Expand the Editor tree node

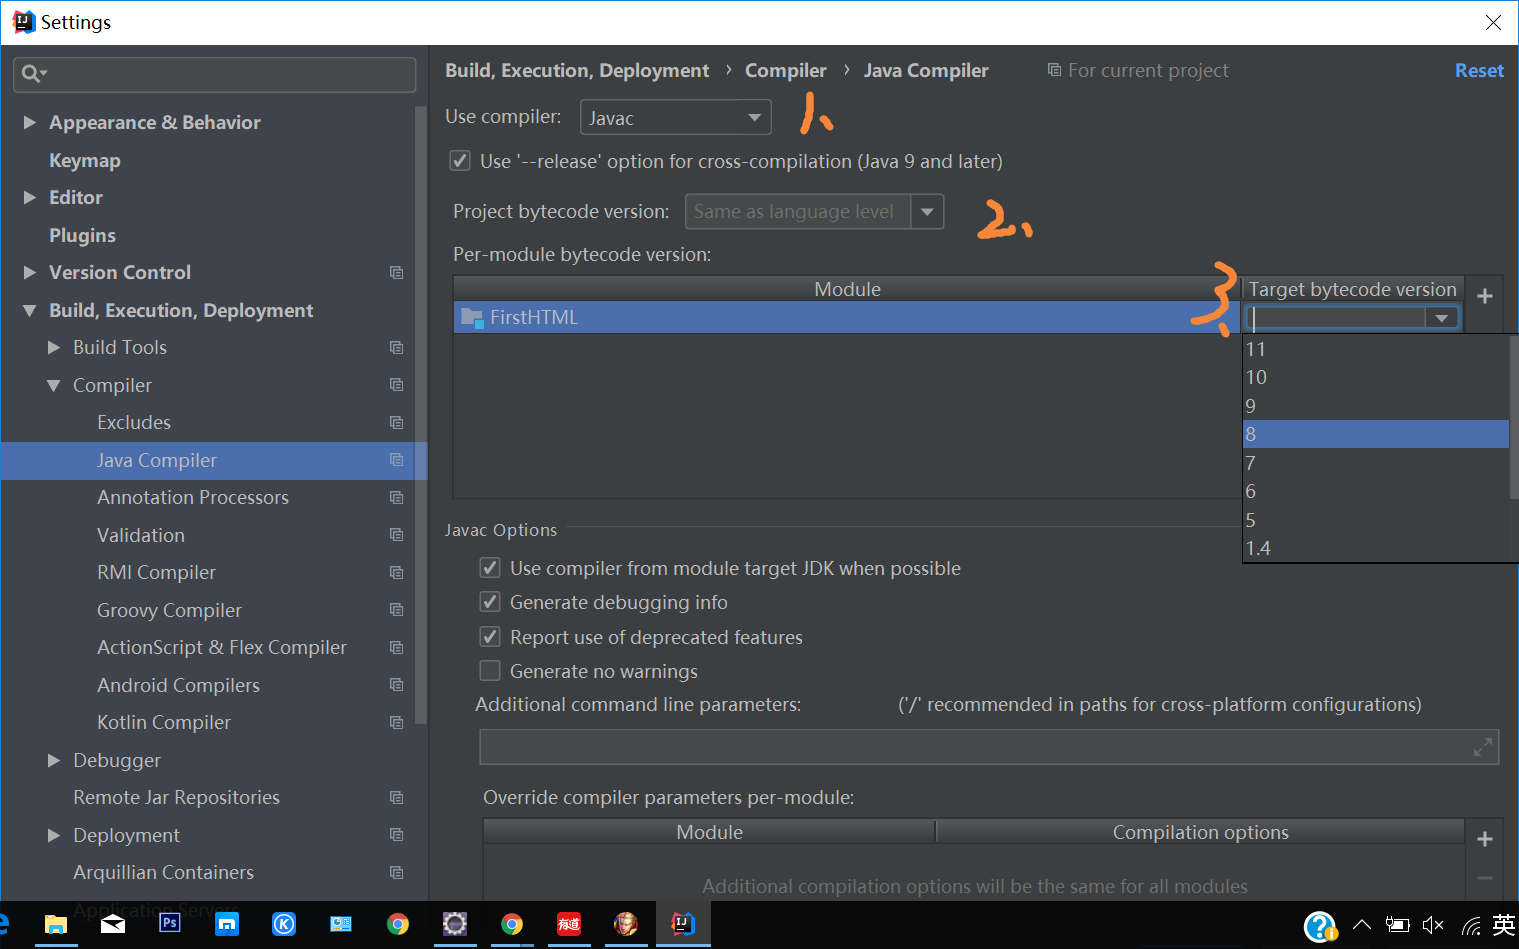[x=30, y=197]
